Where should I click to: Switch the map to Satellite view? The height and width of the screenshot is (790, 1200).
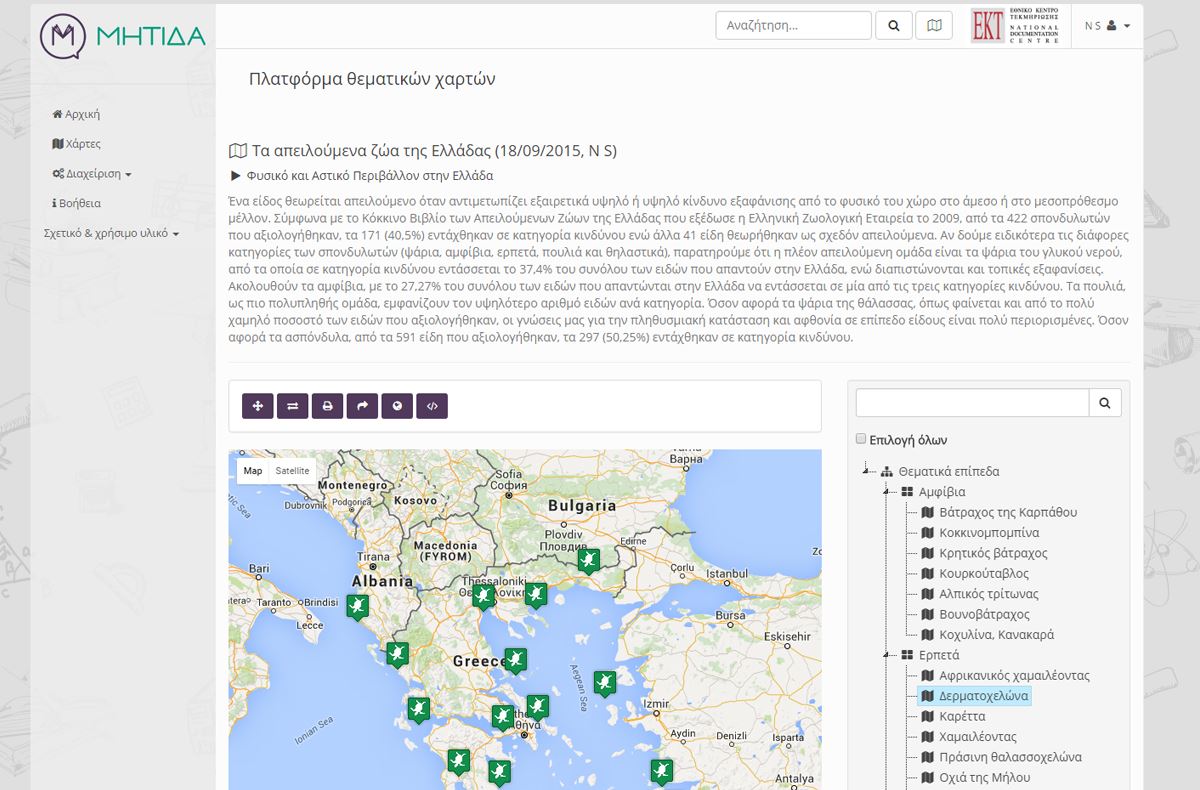[x=293, y=471]
